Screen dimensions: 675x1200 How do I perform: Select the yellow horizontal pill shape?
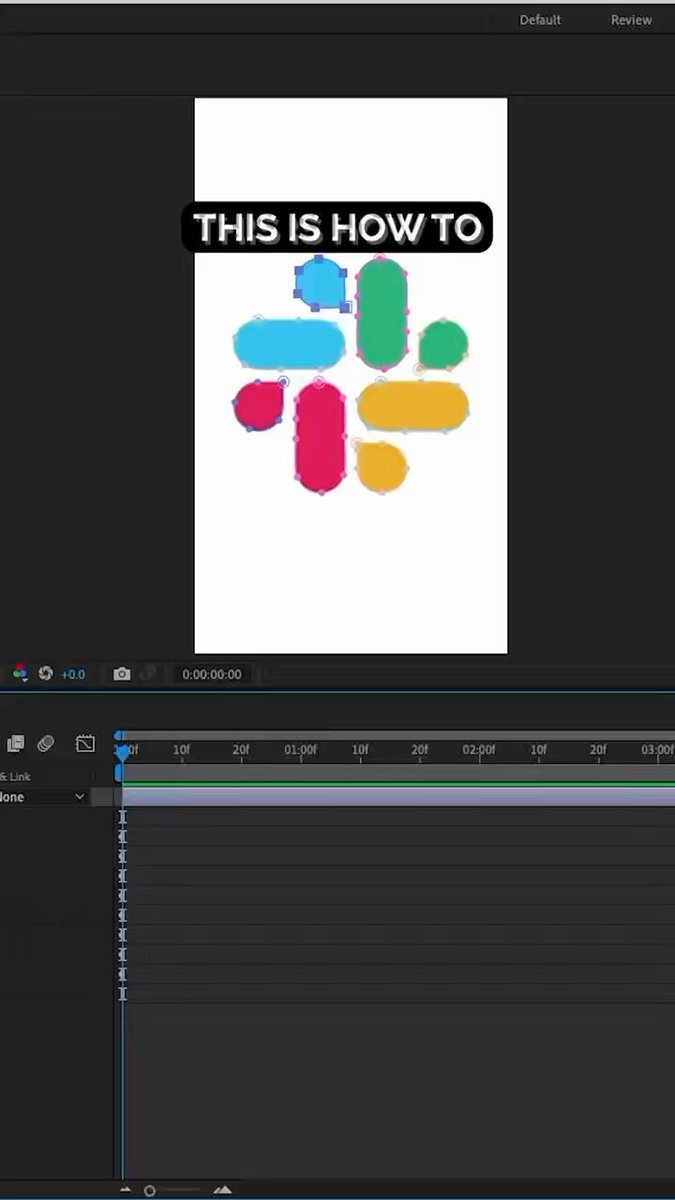point(413,406)
